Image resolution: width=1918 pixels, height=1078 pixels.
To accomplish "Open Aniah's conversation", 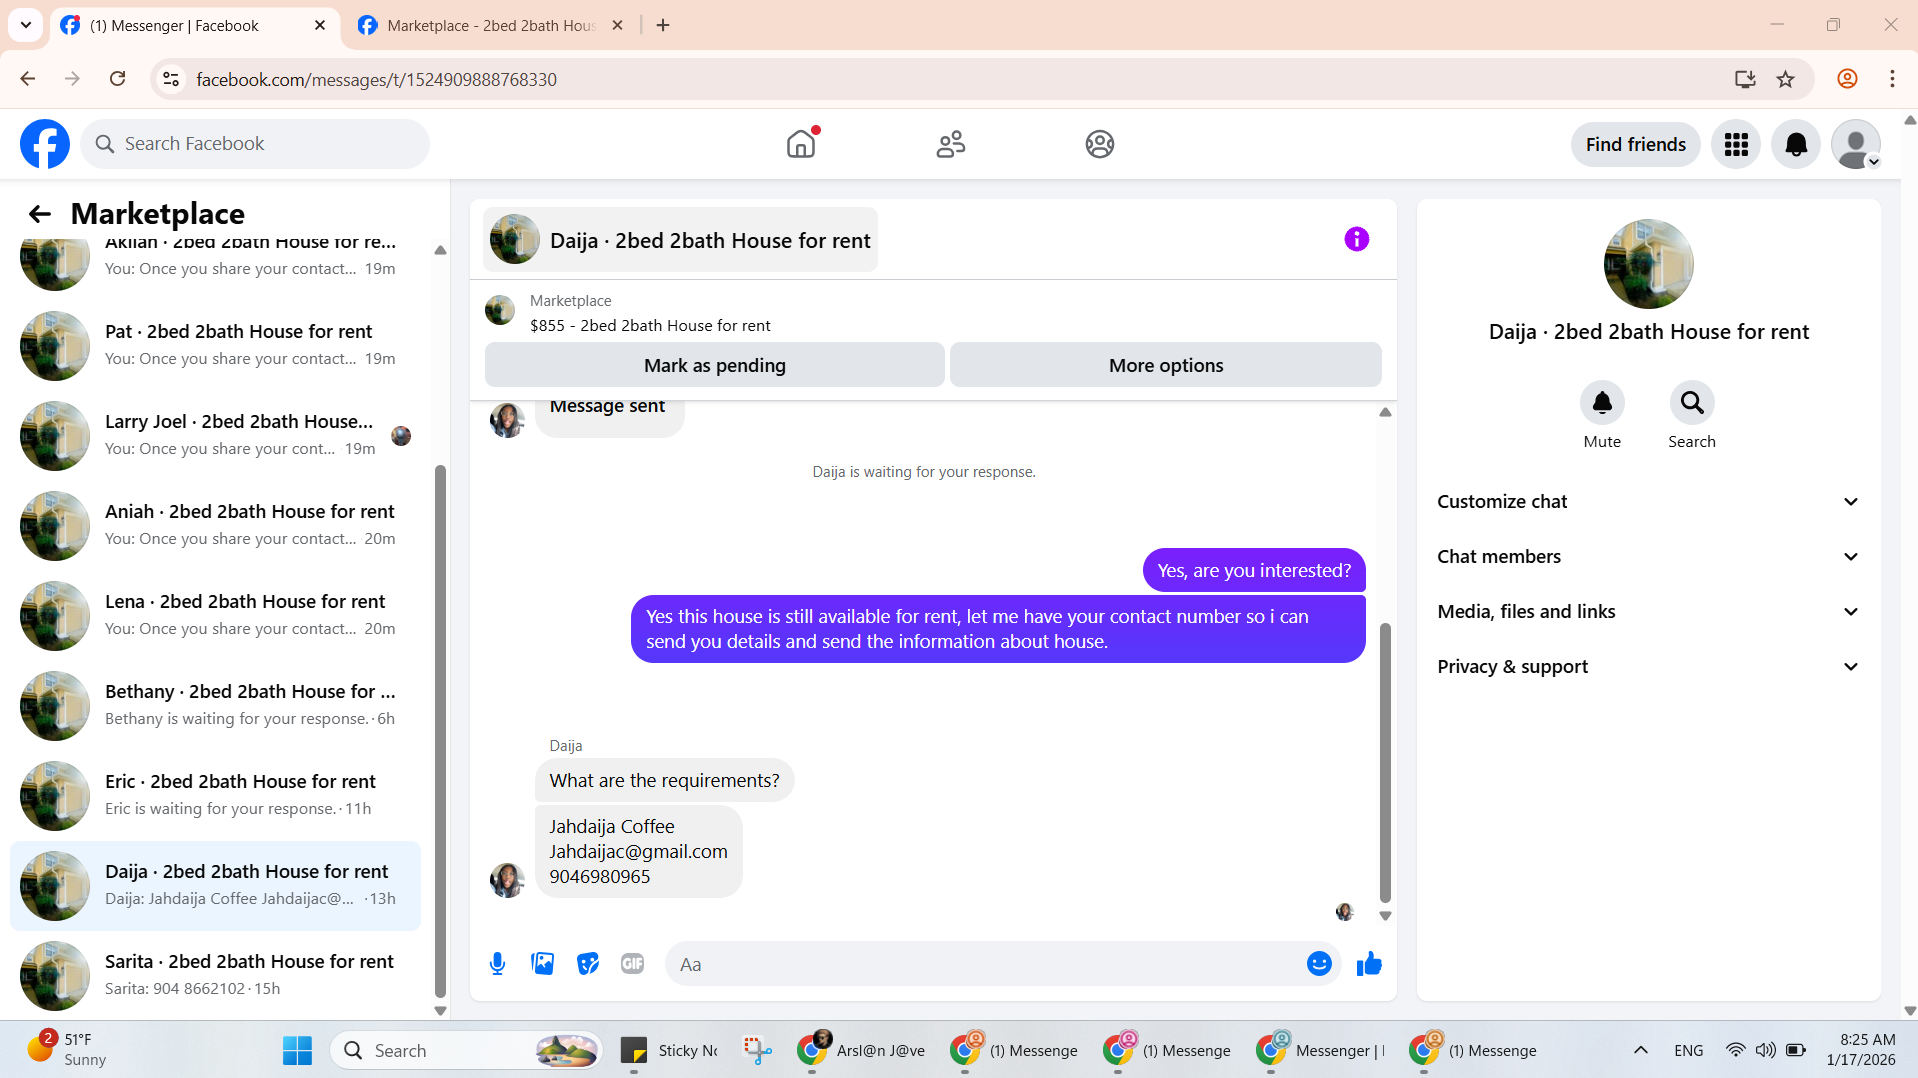I will pyautogui.click(x=215, y=525).
